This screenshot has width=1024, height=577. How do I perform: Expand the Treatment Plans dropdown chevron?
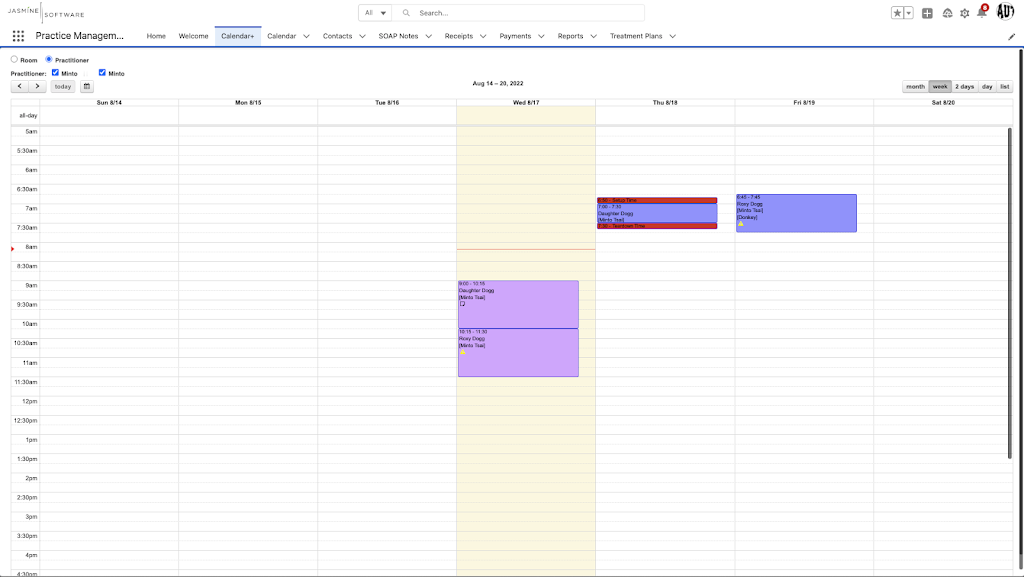point(672,36)
